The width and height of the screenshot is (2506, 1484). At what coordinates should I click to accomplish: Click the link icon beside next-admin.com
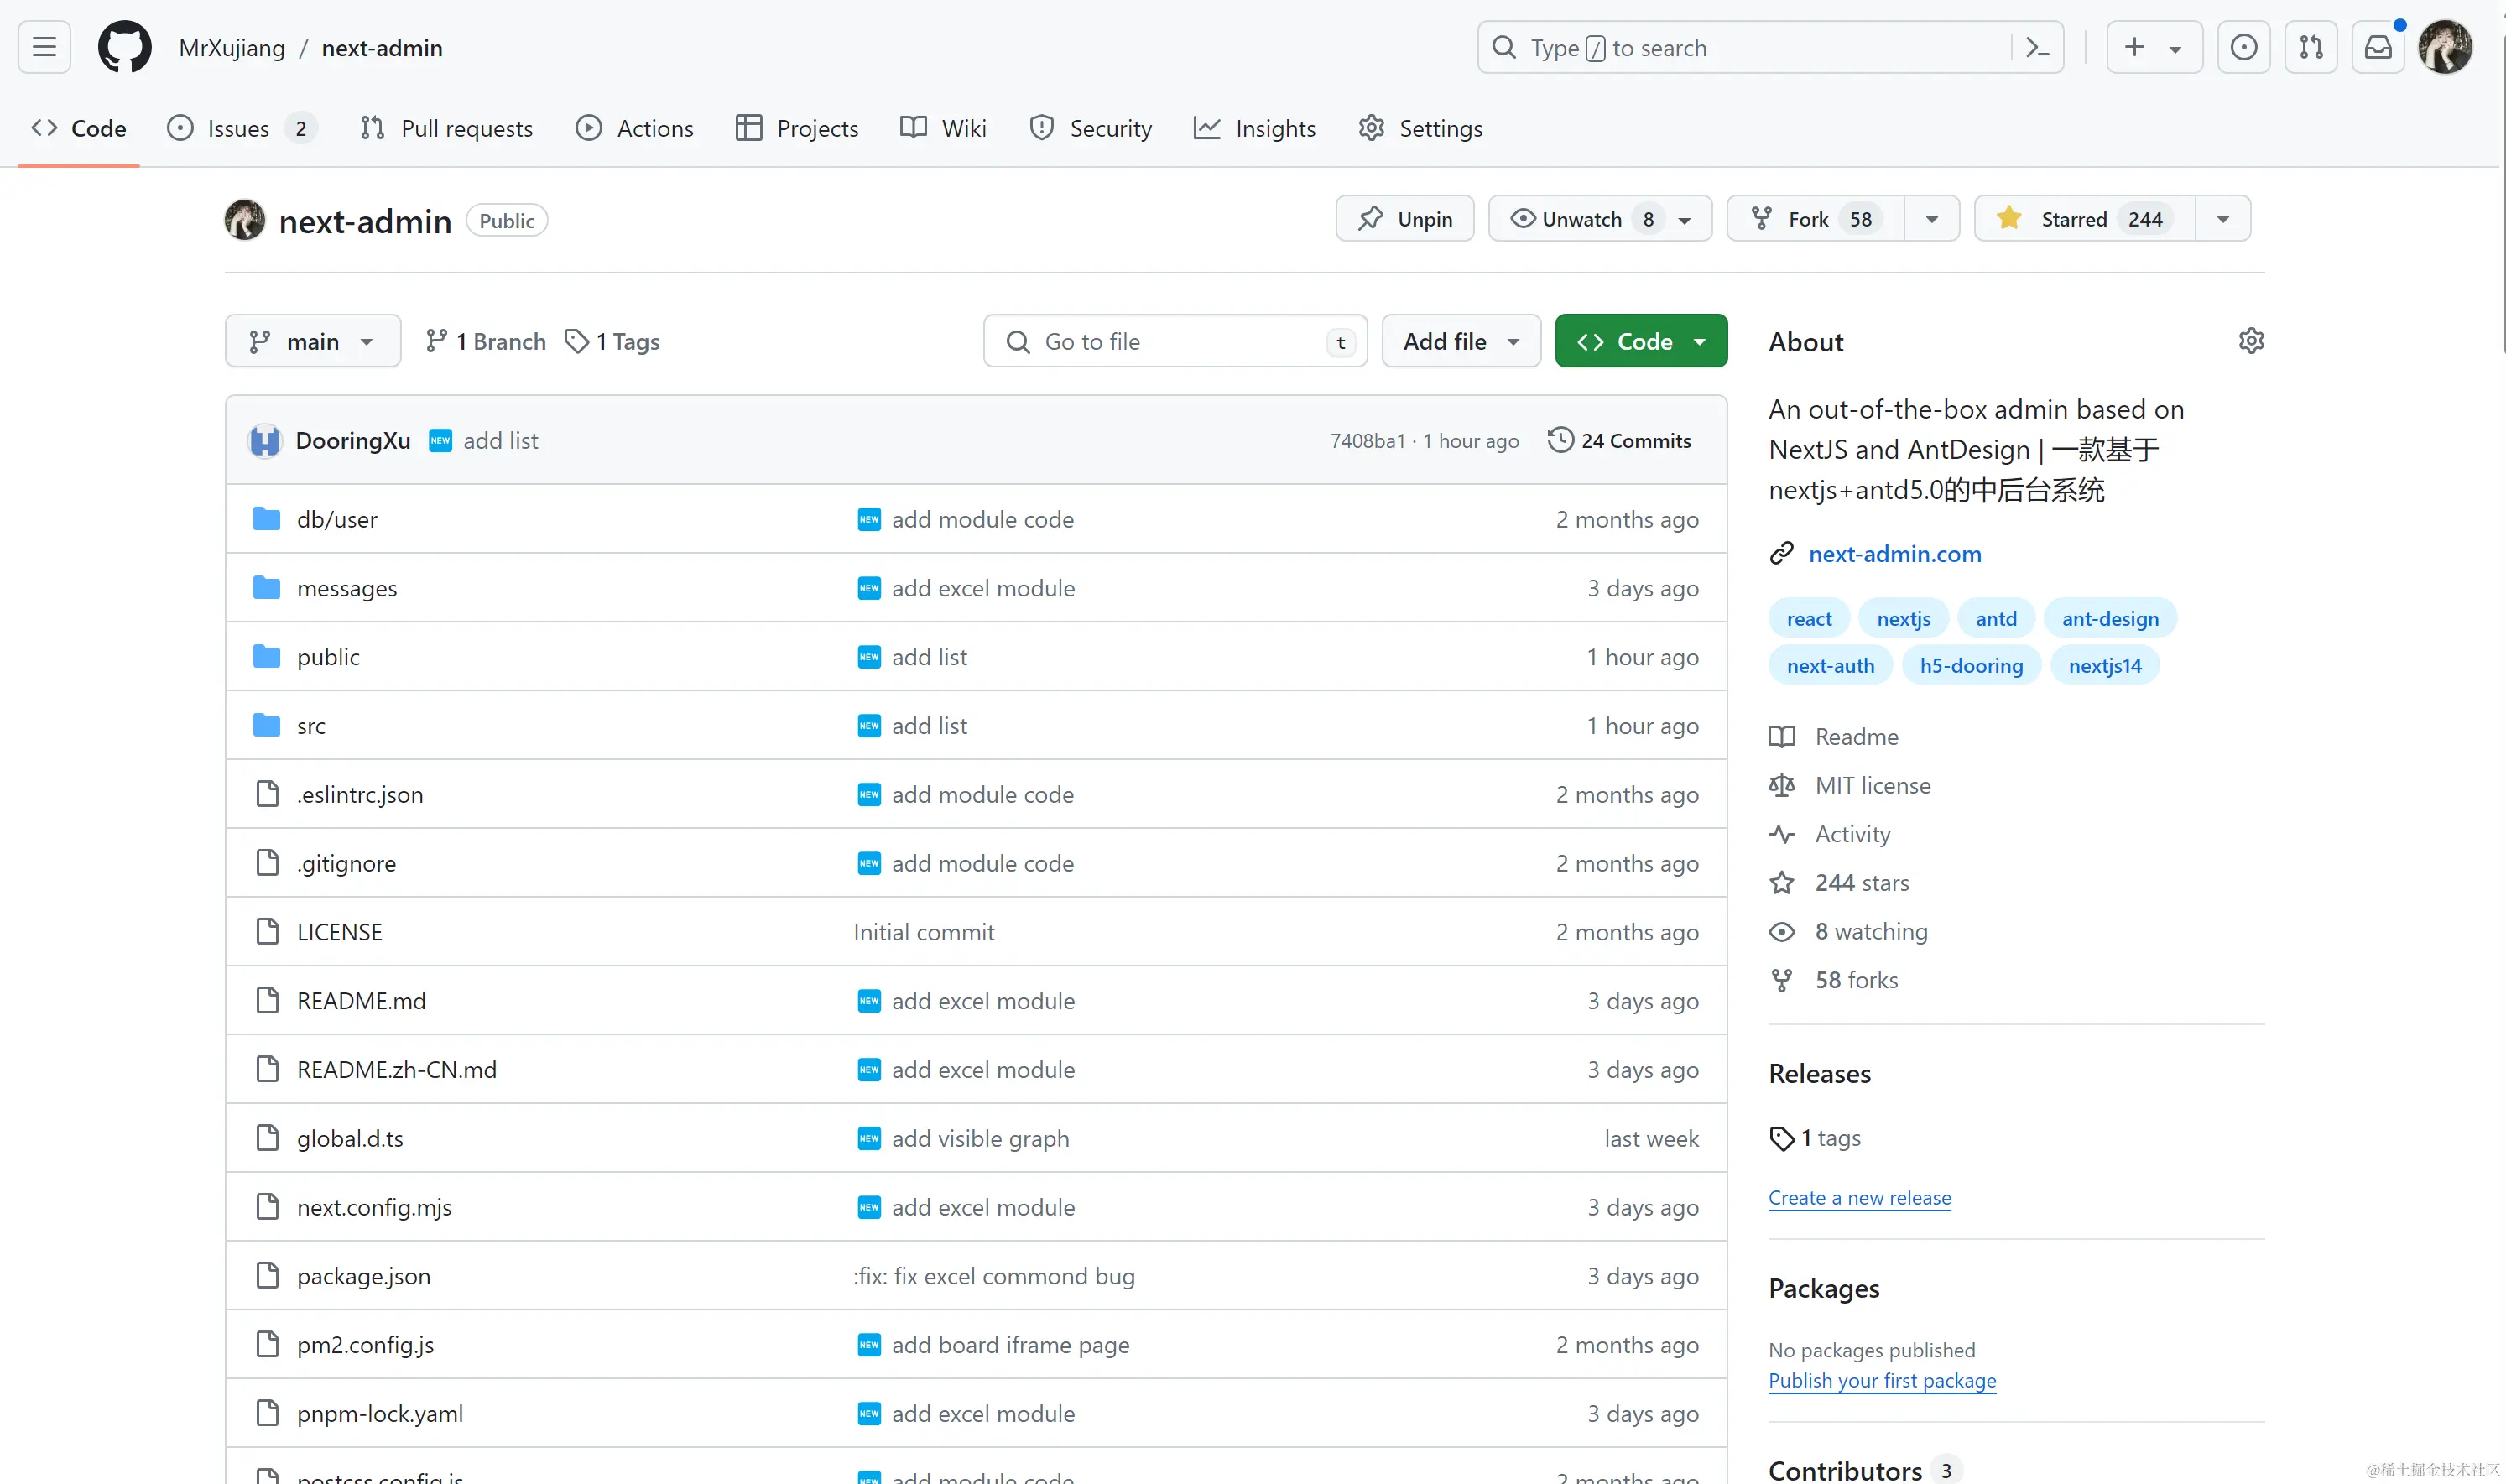click(x=1782, y=553)
